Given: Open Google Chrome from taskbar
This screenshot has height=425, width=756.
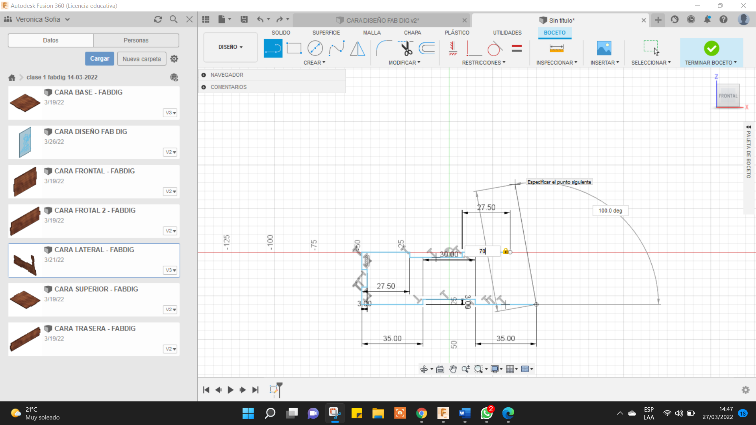Looking at the screenshot, I should (421, 413).
